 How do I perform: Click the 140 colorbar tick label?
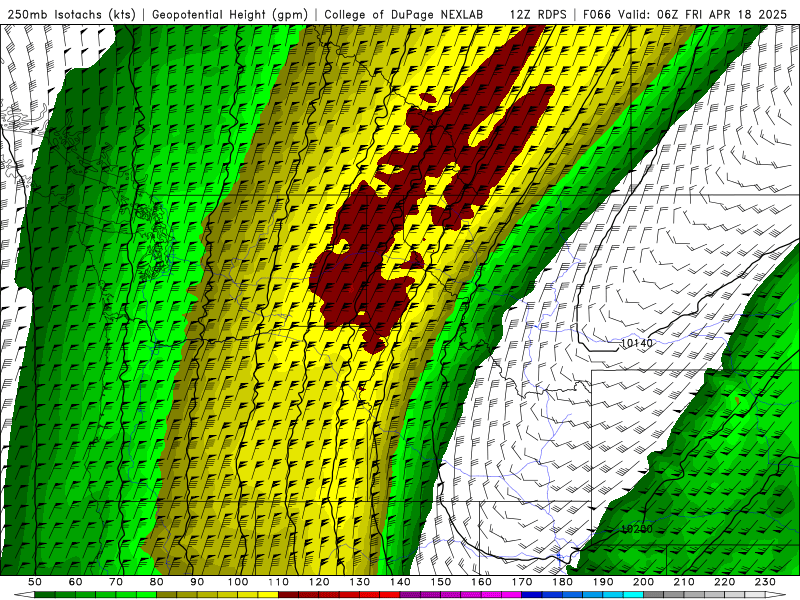point(400,582)
